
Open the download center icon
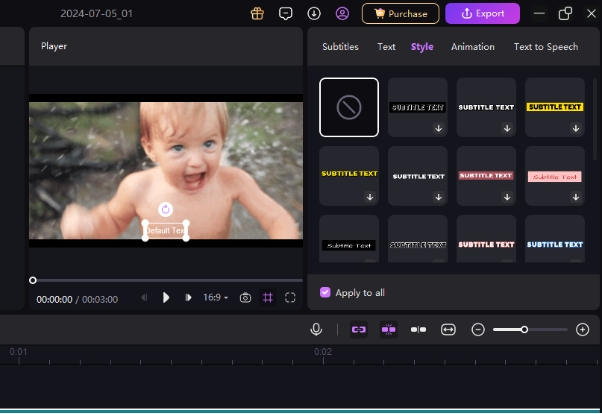[x=314, y=14]
